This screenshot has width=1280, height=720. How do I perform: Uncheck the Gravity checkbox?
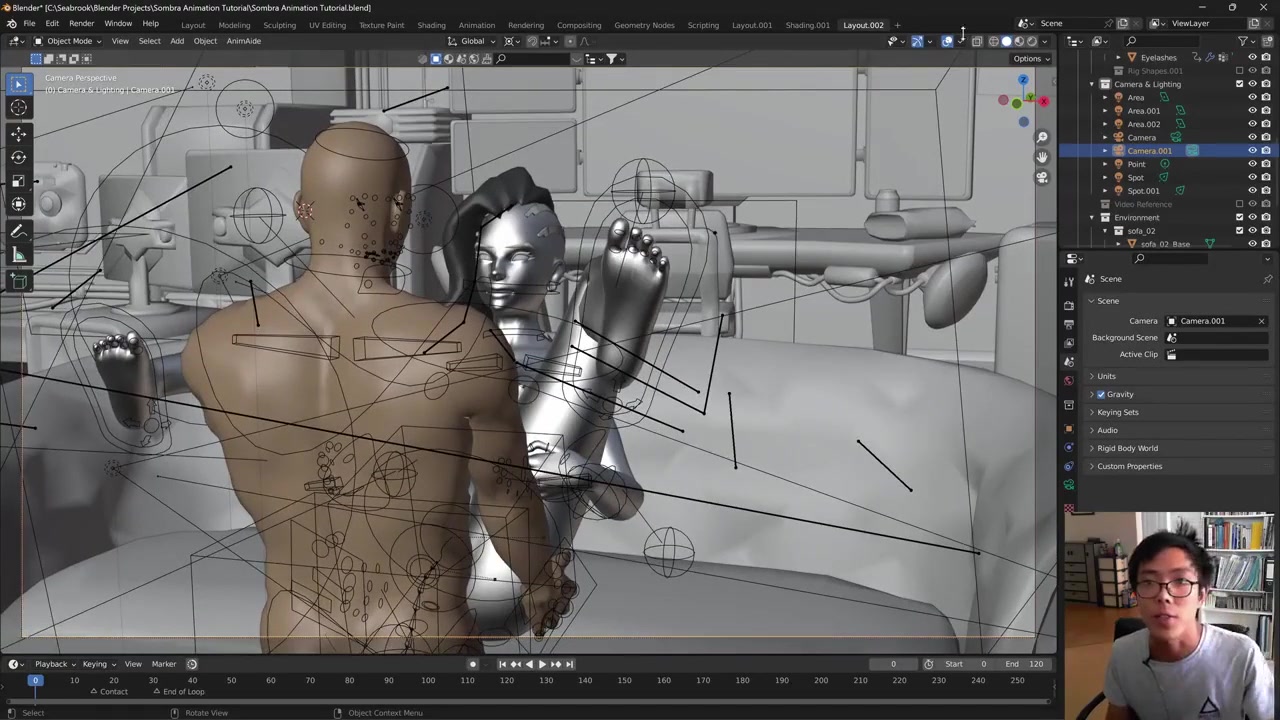point(1101,394)
